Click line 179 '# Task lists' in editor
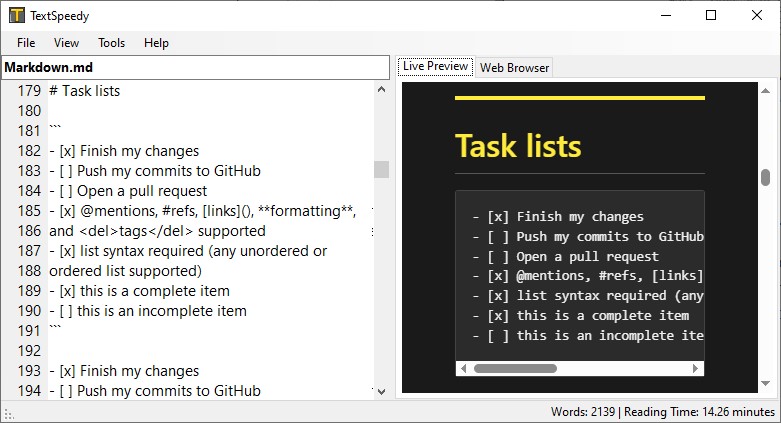 (x=85, y=91)
